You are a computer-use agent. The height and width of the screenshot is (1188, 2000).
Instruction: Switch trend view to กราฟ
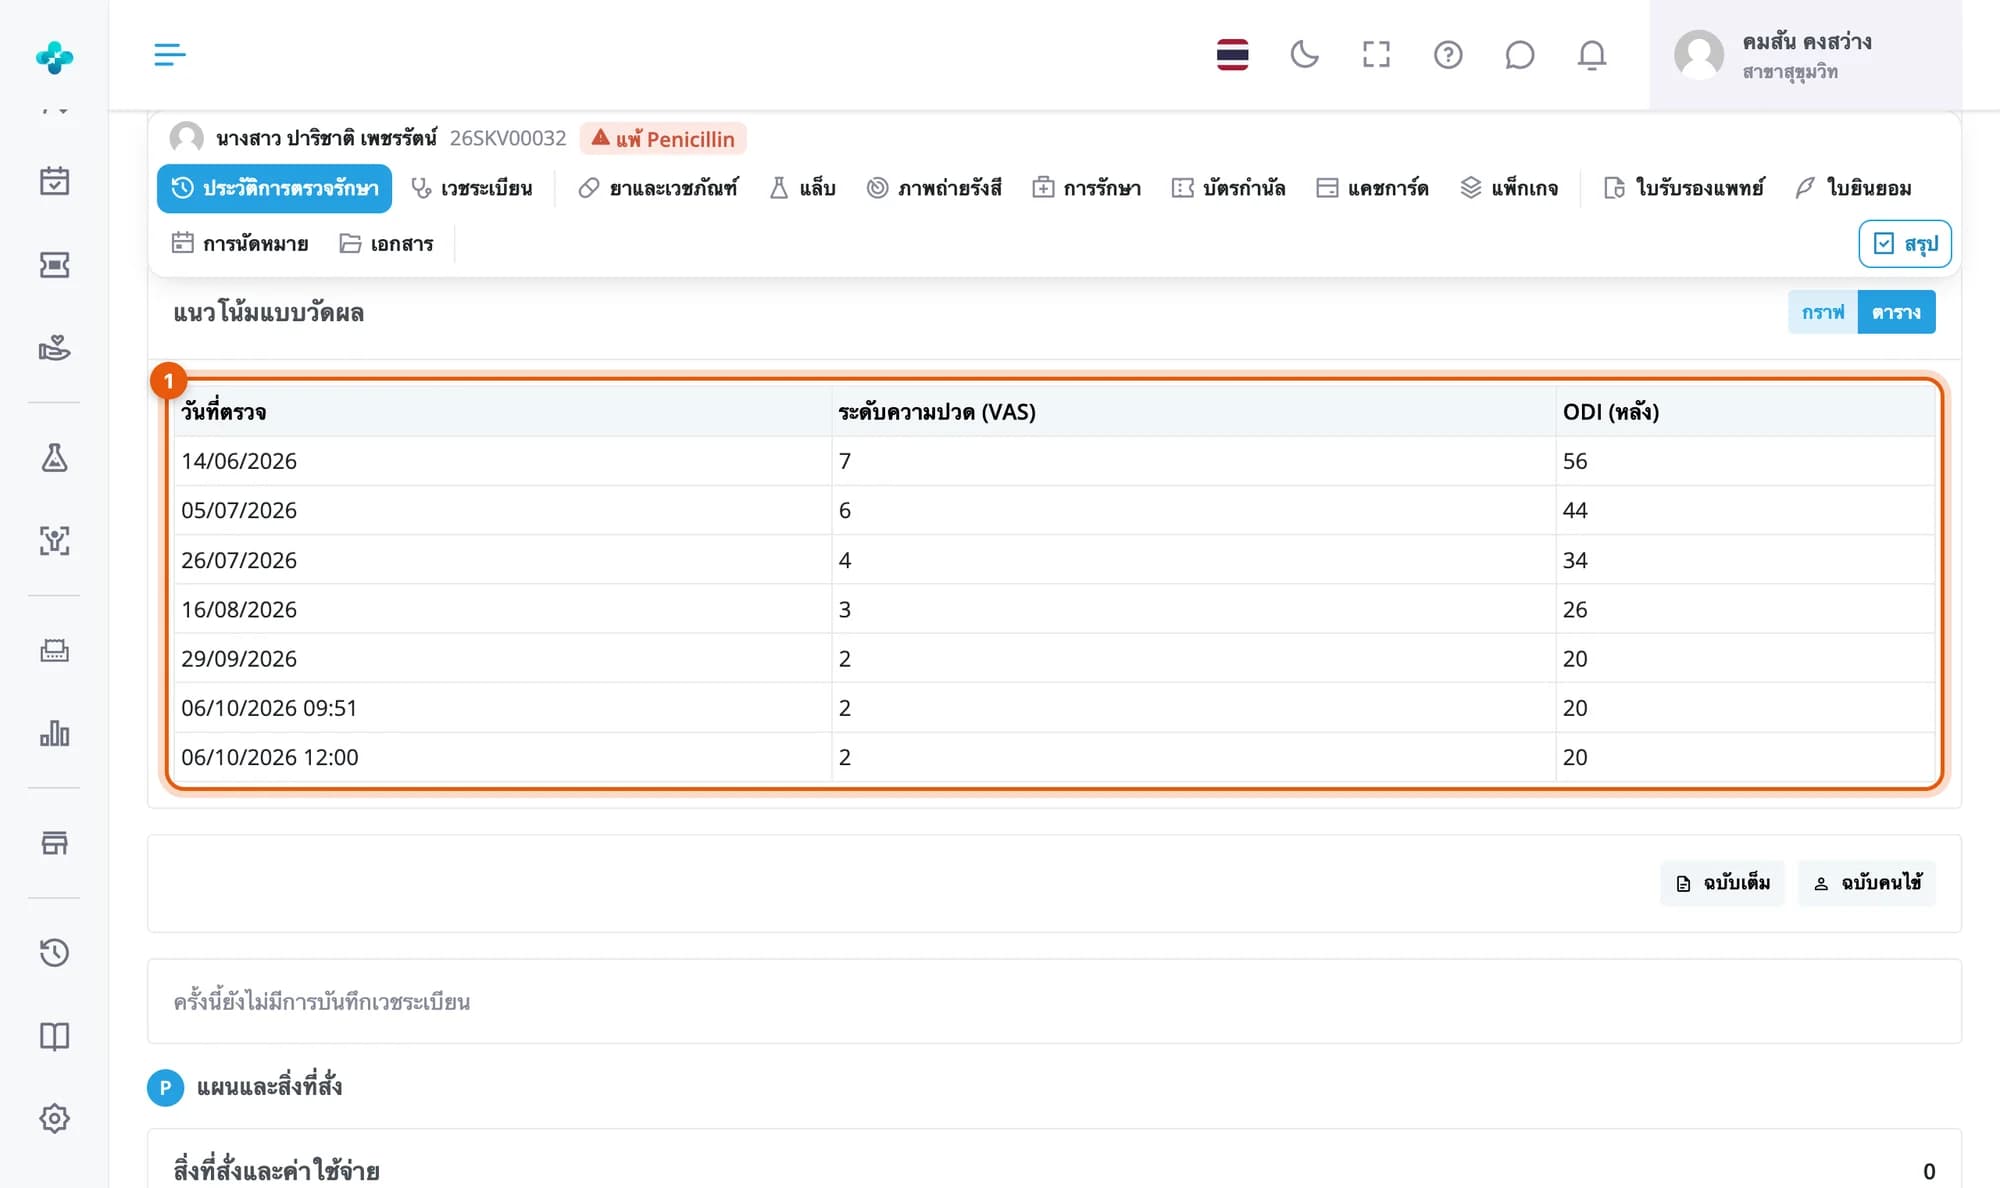(1823, 312)
